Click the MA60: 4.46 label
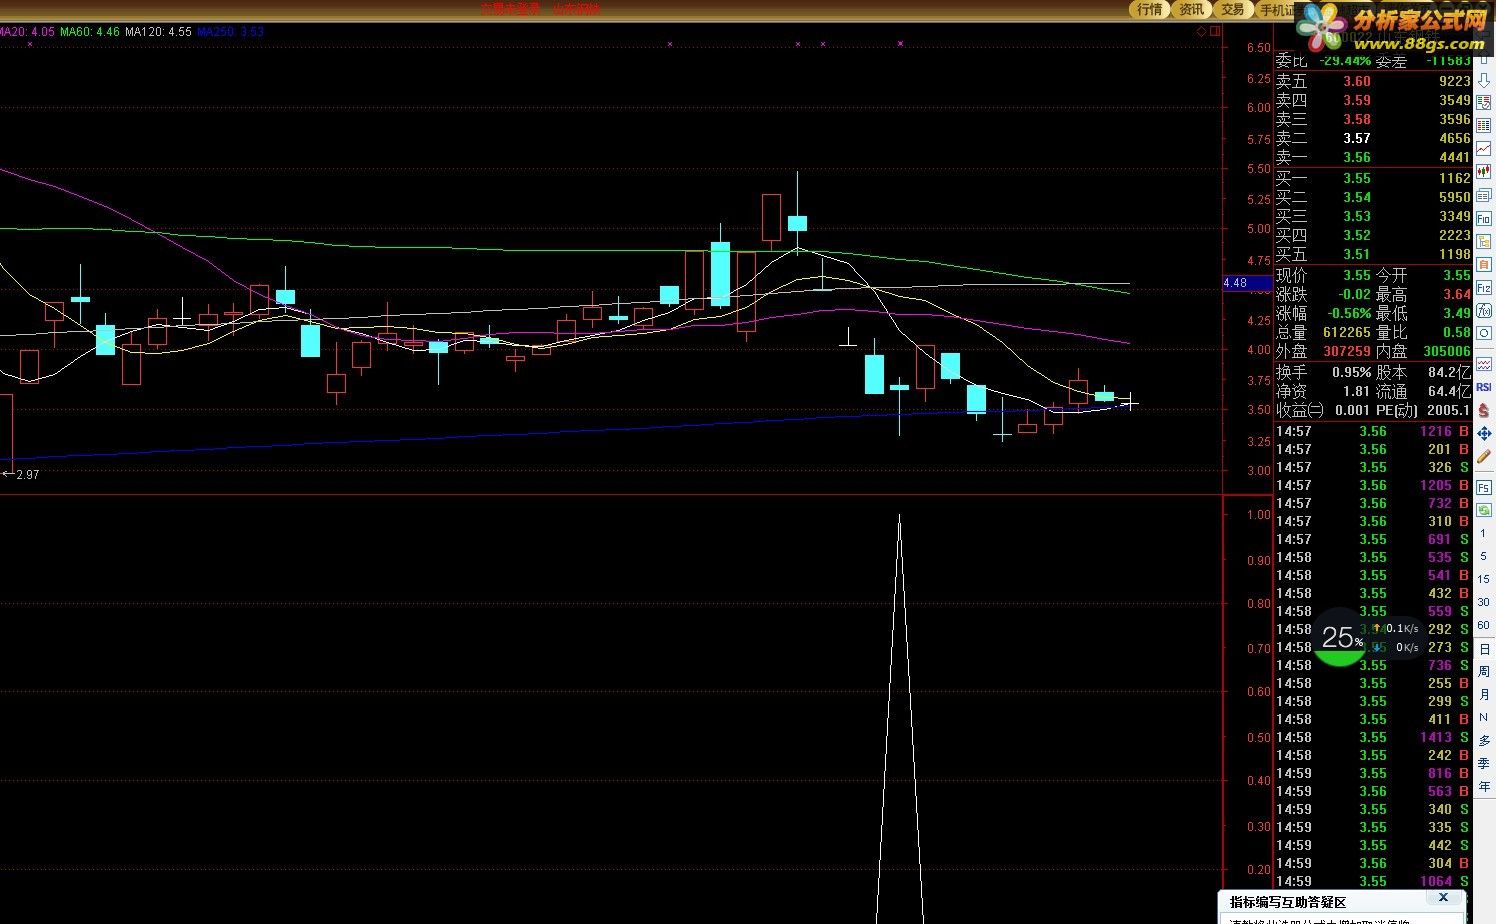This screenshot has height=924, width=1496. pos(90,32)
